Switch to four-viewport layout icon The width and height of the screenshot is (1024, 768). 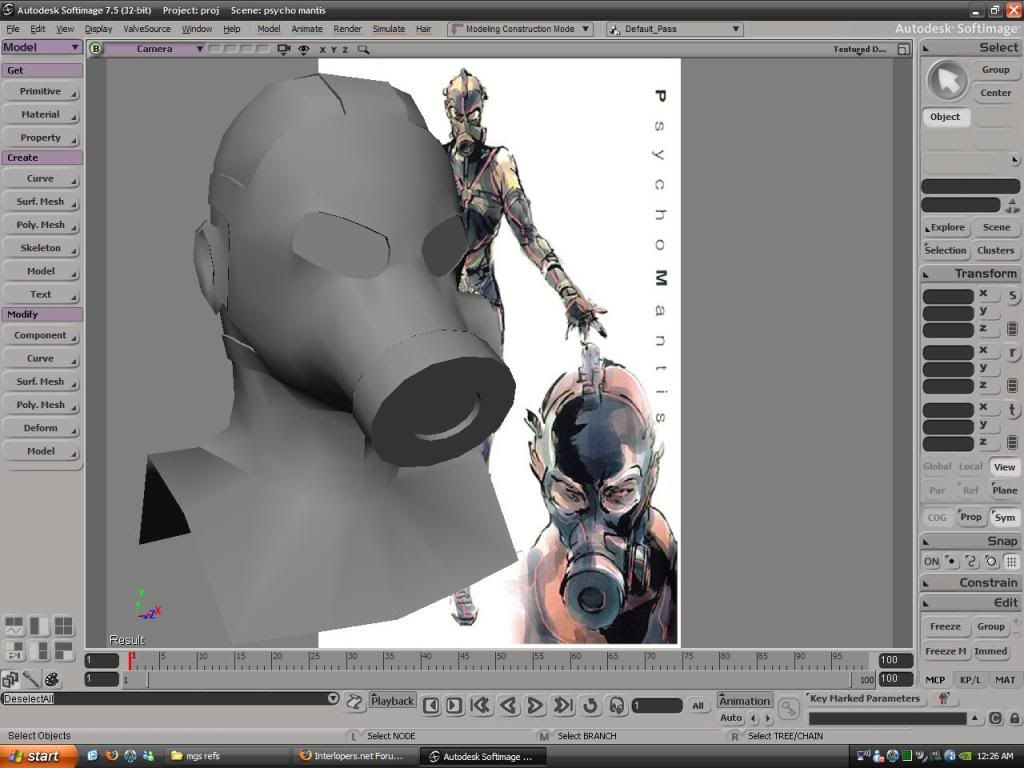pyautogui.click(x=63, y=627)
